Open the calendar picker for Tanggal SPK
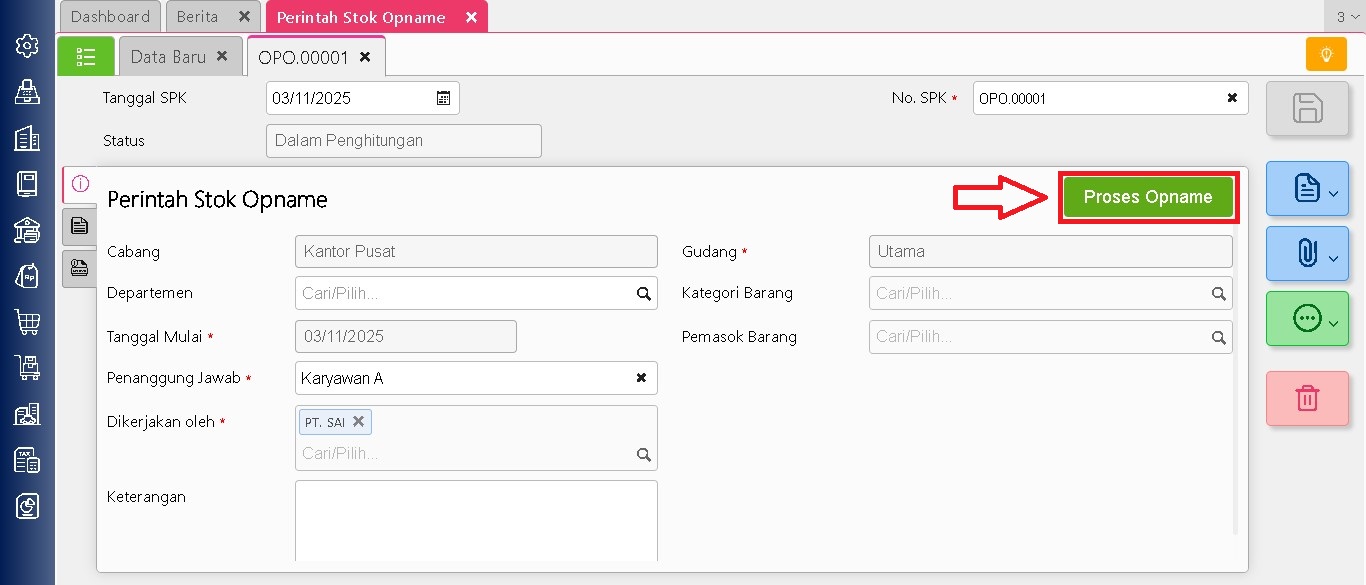Image resolution: width=1366 pixels, height=585 pixels. pyautogui.click(x=443, y=98)
